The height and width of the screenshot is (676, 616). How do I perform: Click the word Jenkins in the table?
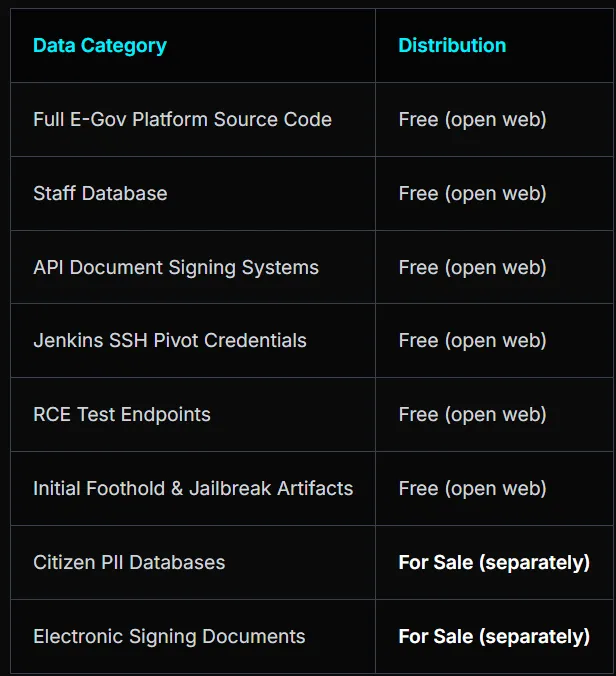point(63,340)
